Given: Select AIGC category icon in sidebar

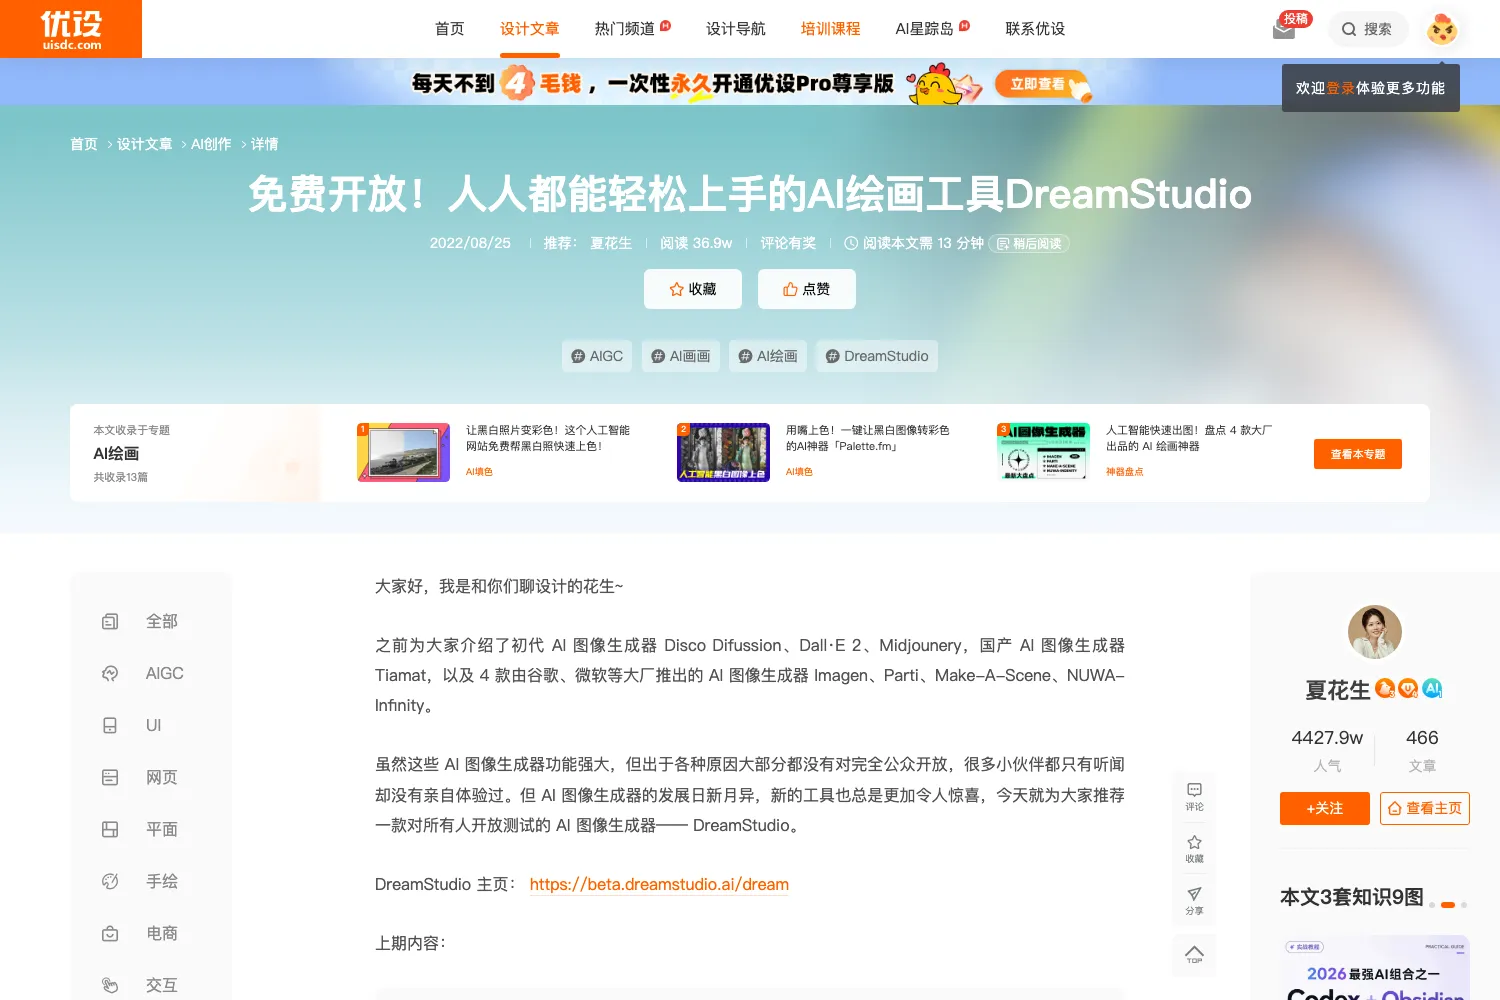Looking at the screenshot, I should point(110,673).
